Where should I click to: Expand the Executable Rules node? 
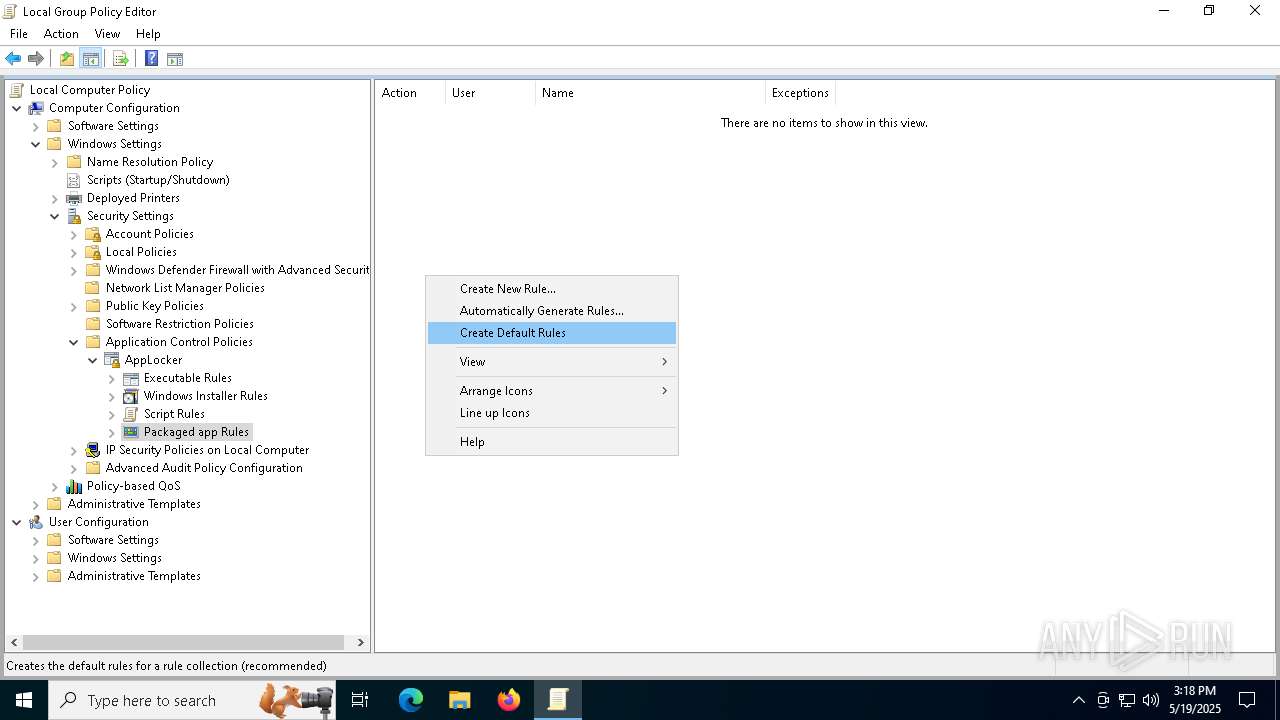(111, 378)
